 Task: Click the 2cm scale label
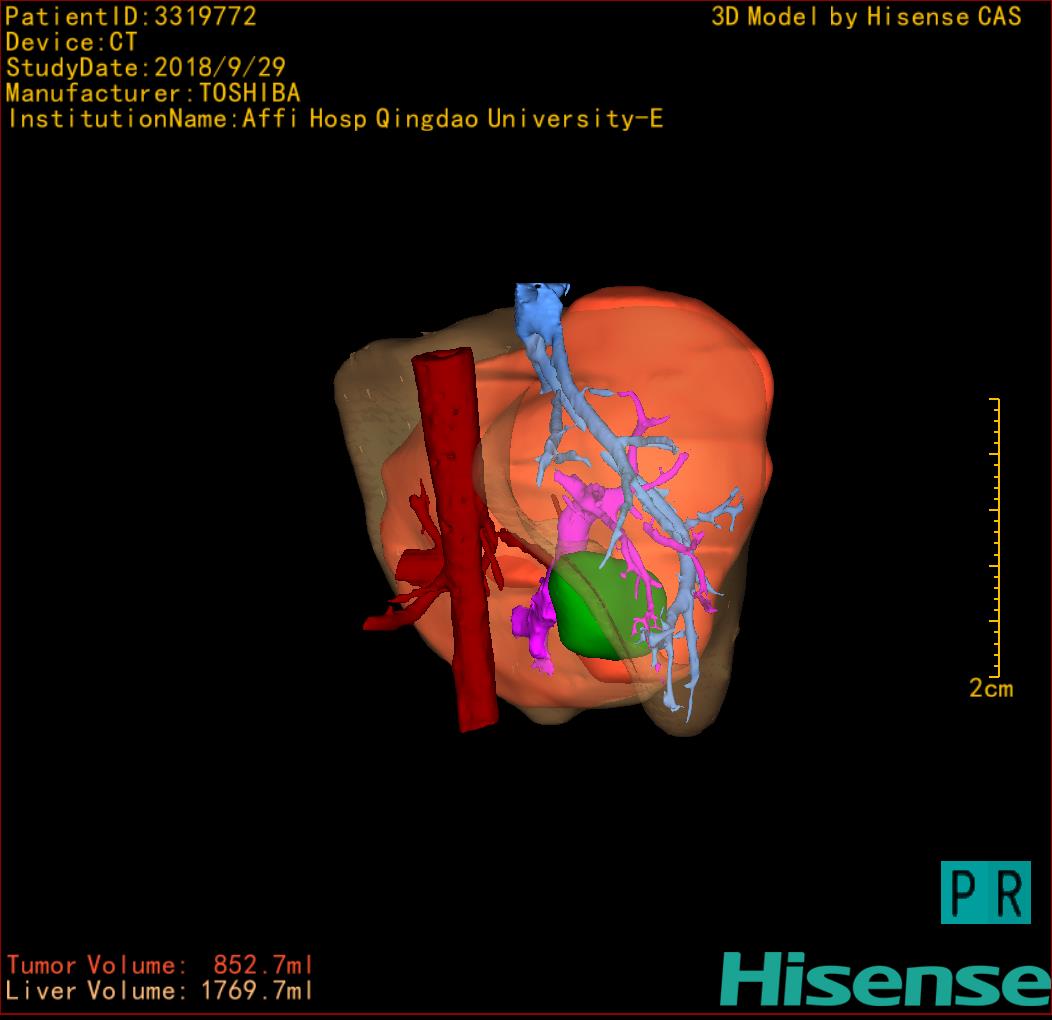tap(990, 688)
